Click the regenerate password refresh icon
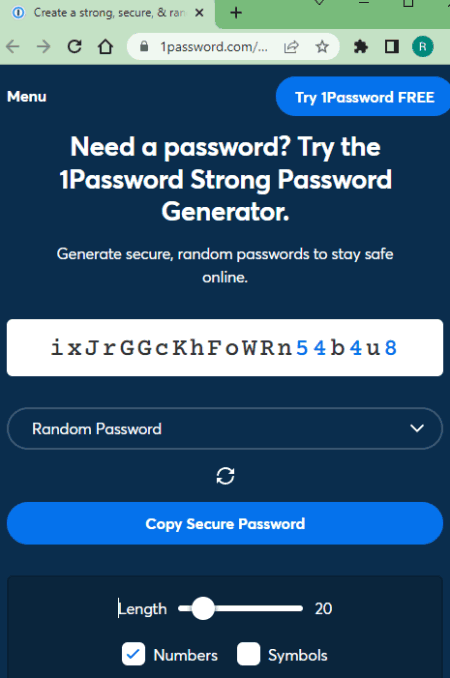The image size is (450, 678). 225,476
